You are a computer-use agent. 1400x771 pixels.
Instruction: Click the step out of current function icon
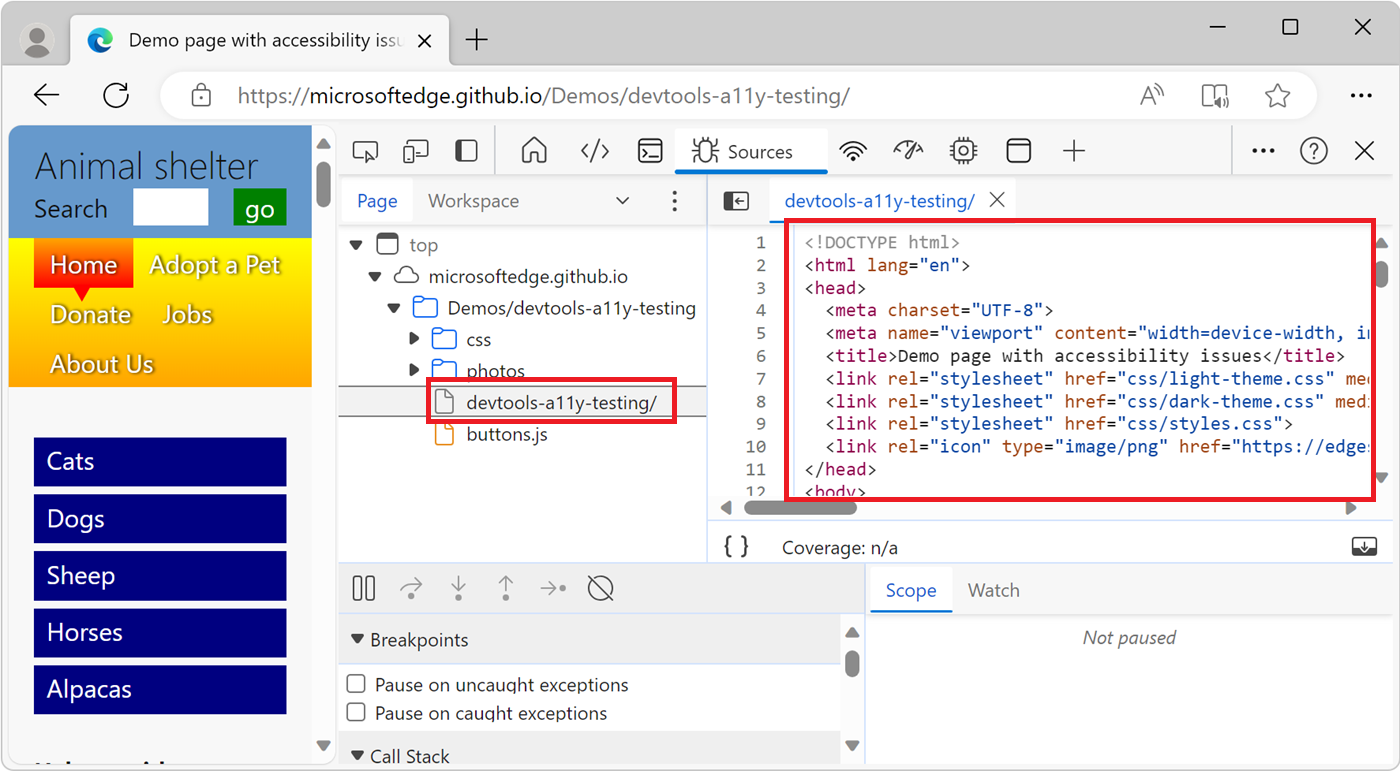[505, 588]
